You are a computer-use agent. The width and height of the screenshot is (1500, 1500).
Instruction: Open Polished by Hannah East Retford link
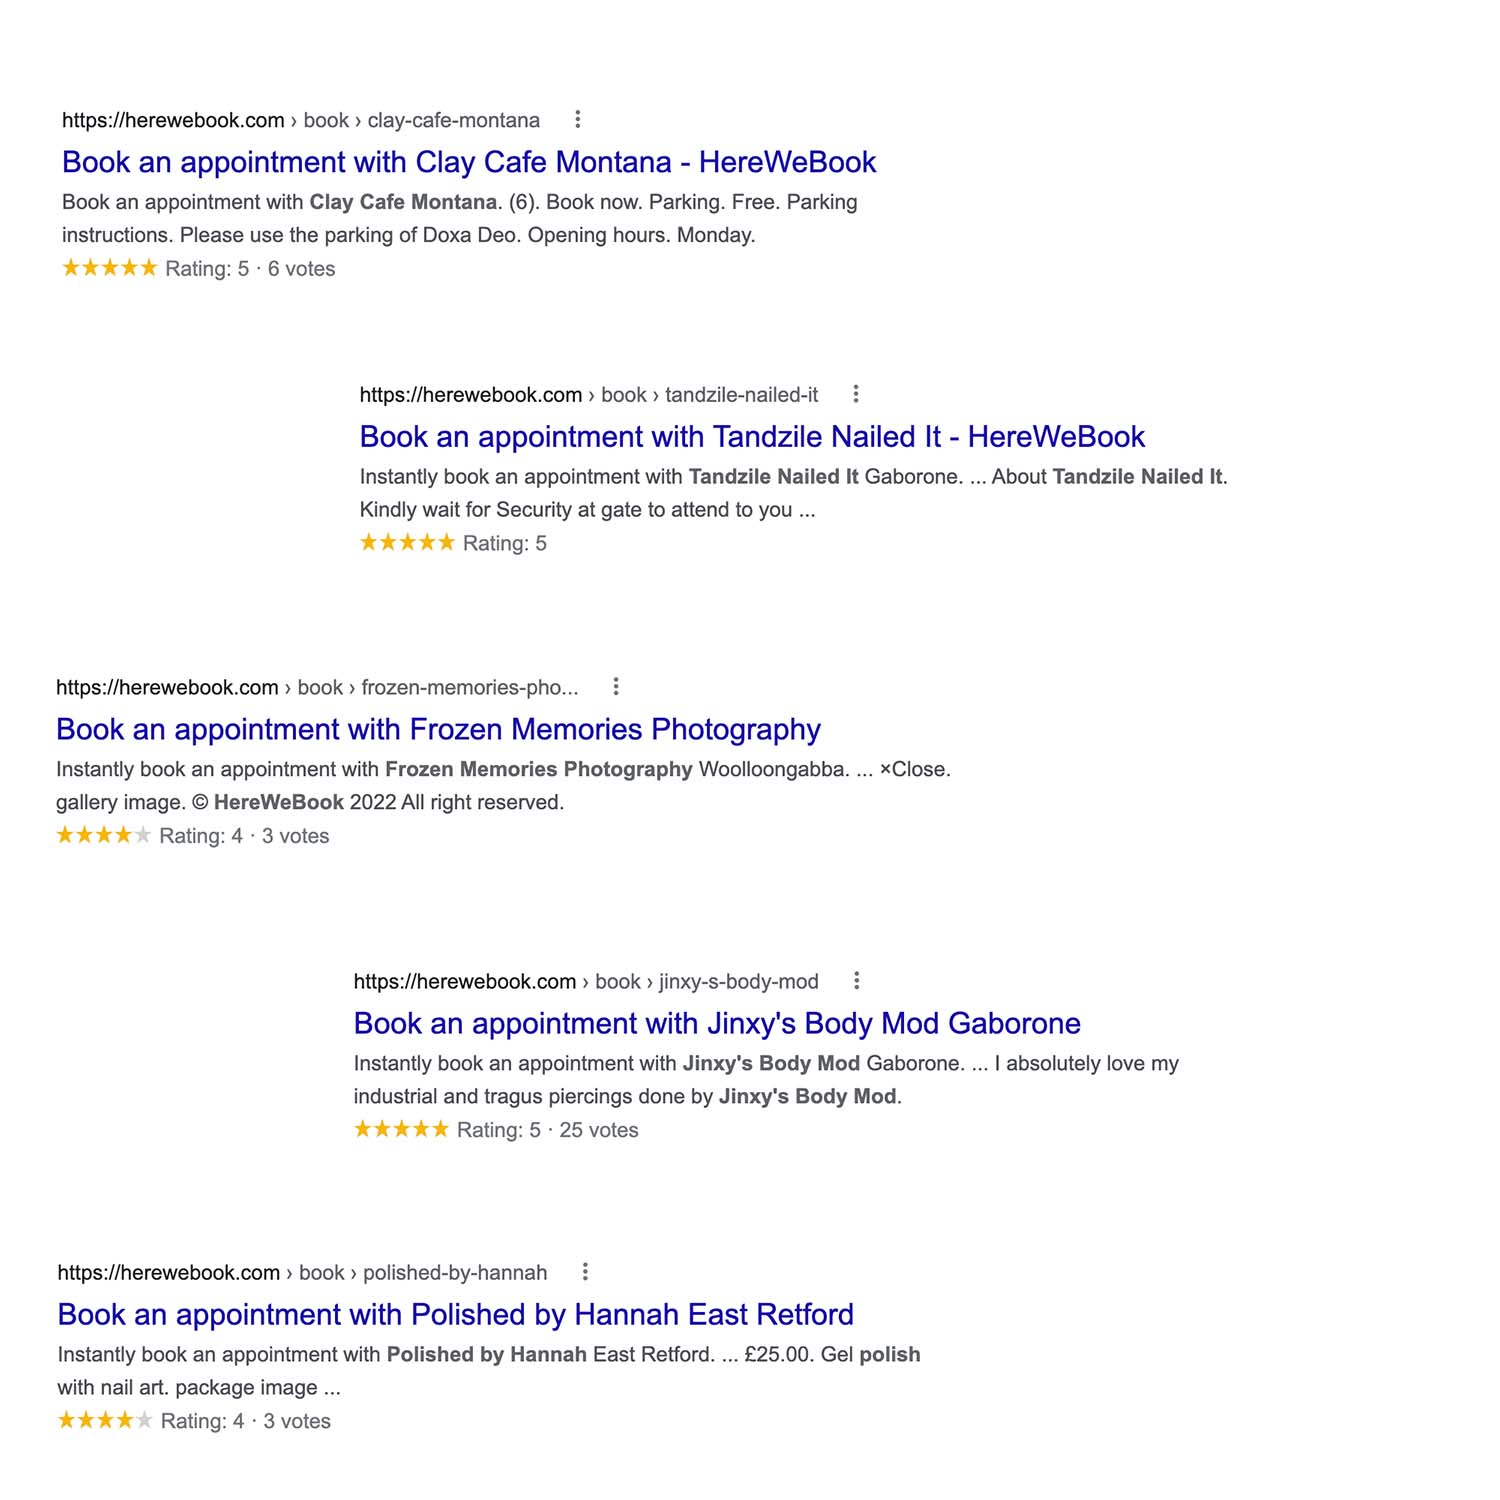click(456, 1315)
